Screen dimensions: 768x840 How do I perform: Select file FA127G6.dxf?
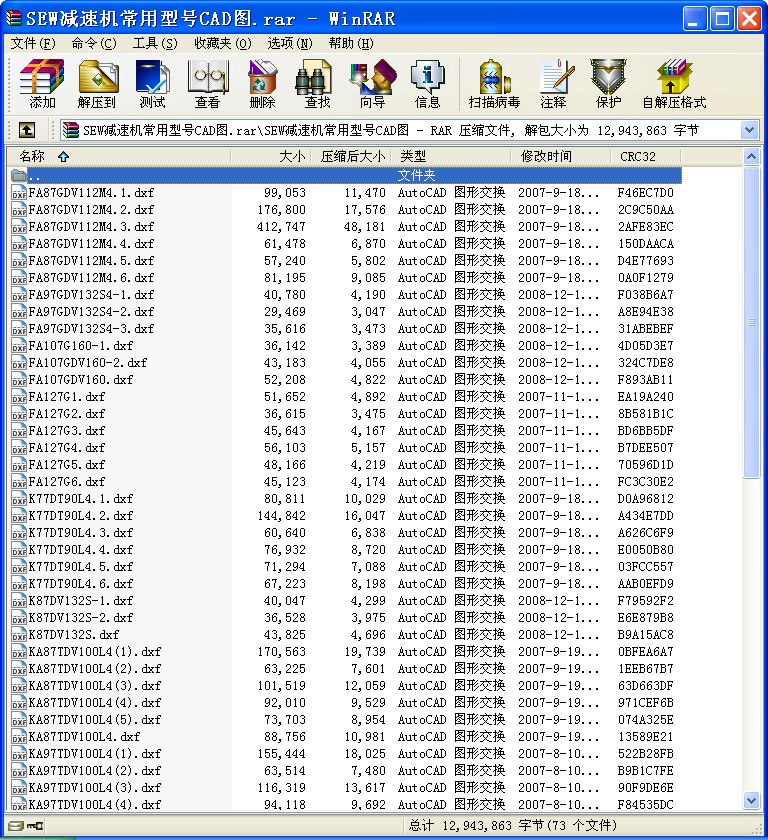point(66,482)
